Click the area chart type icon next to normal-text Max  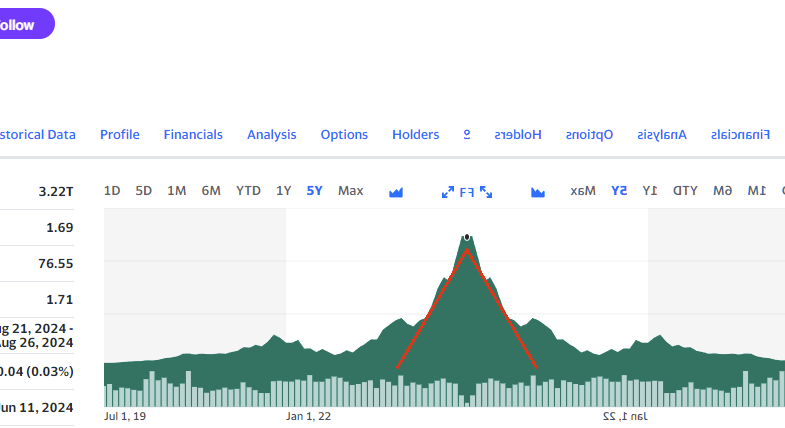click(396, 192)
